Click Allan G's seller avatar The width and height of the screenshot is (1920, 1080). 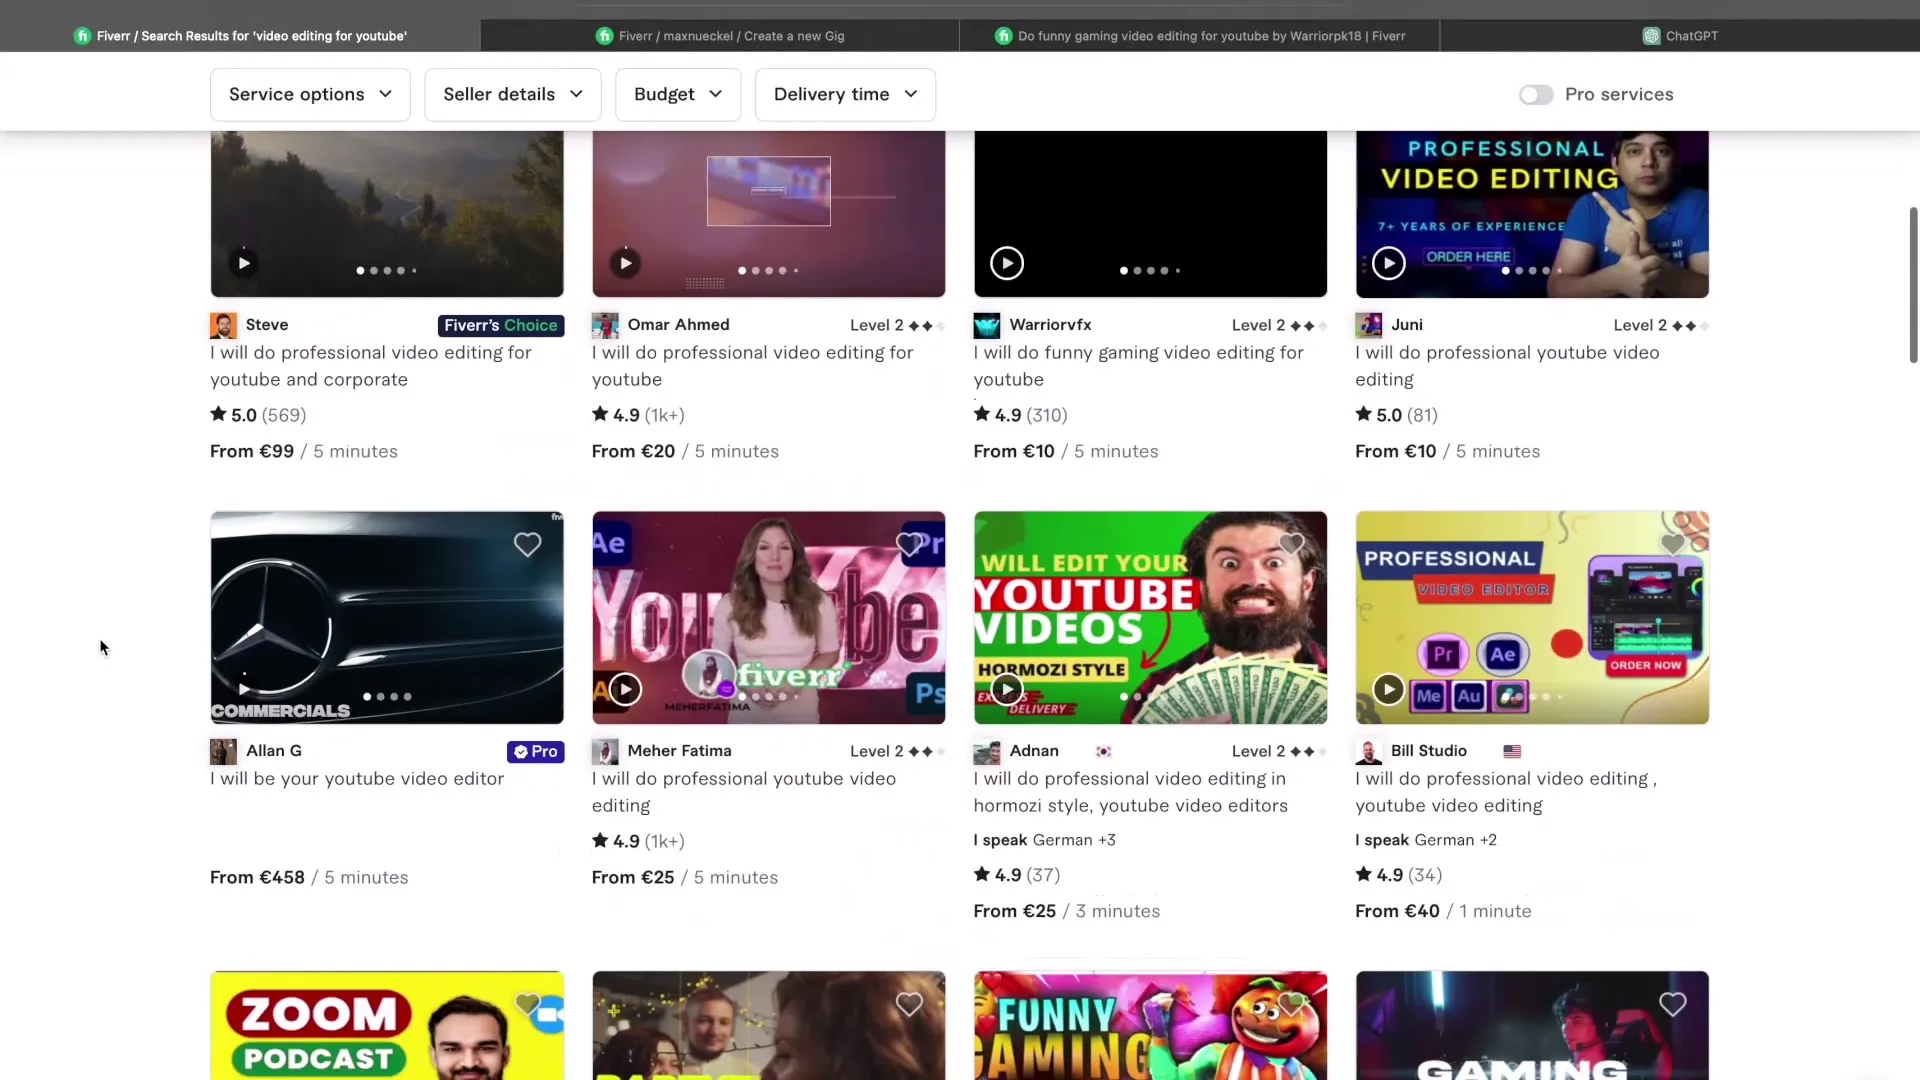(223, 751)
